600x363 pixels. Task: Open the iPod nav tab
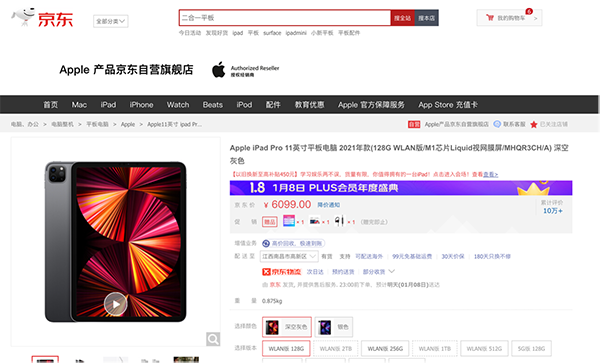(x=244, y=105)
